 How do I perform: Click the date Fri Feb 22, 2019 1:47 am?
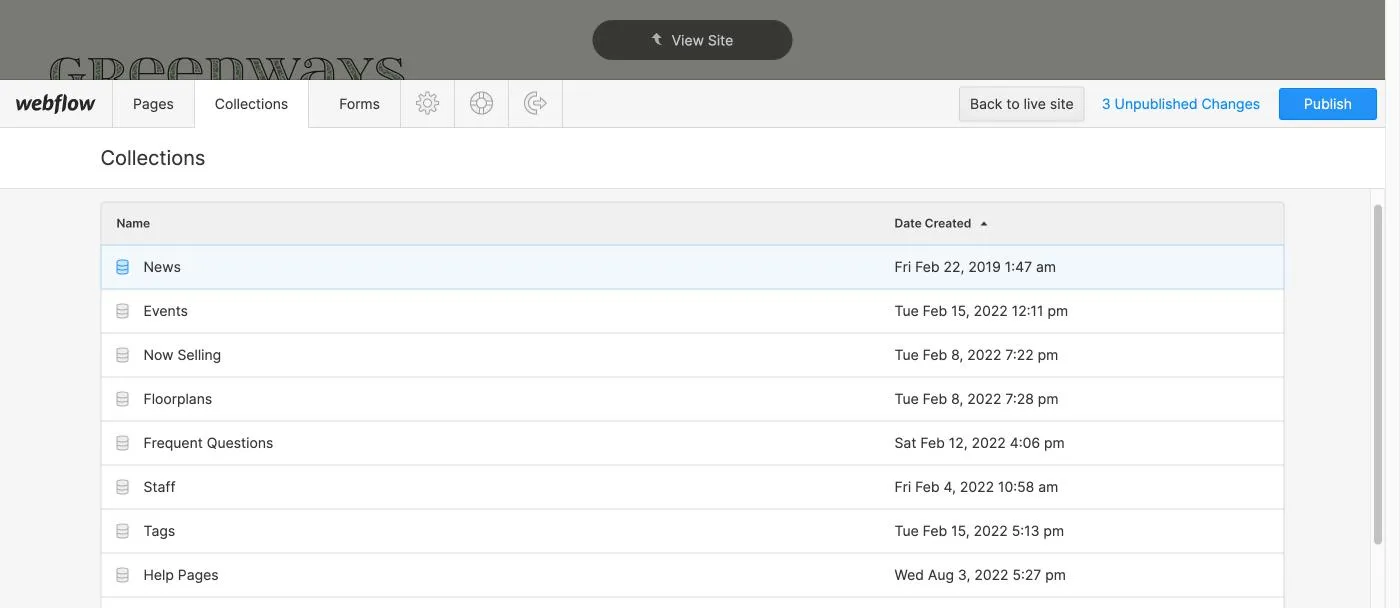(975, 267)
